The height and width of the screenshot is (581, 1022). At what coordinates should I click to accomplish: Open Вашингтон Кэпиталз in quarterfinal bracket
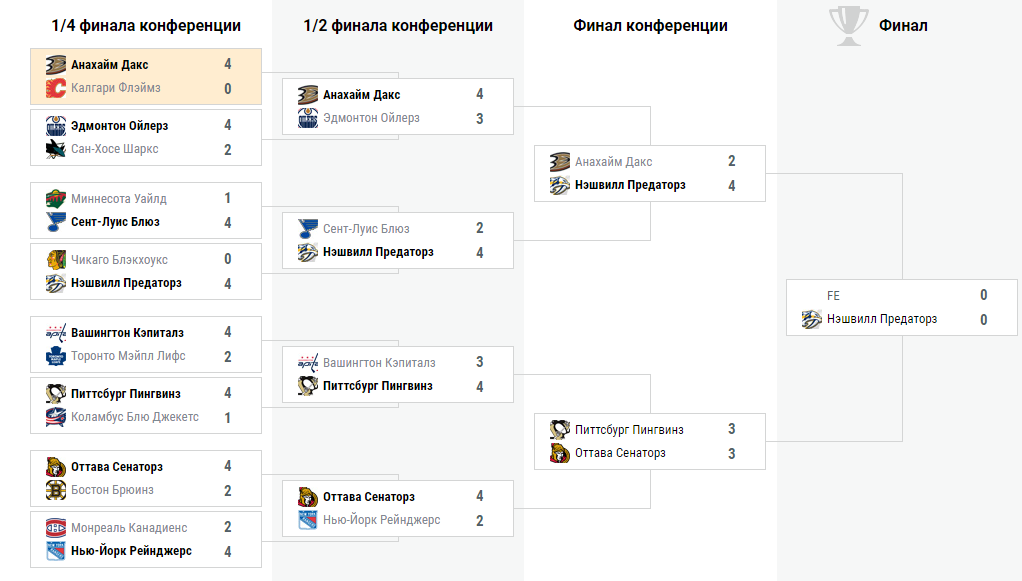[x=127, y=333]
